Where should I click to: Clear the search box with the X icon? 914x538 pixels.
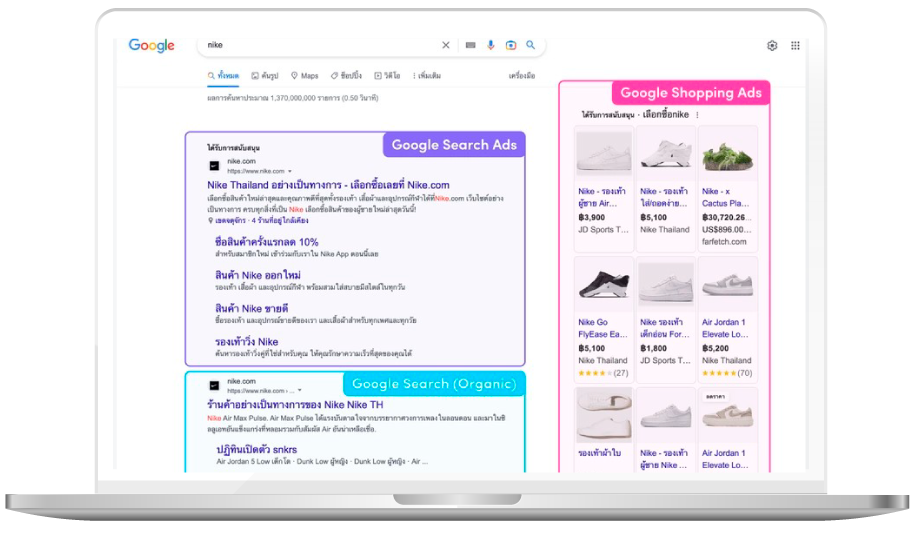446,45
